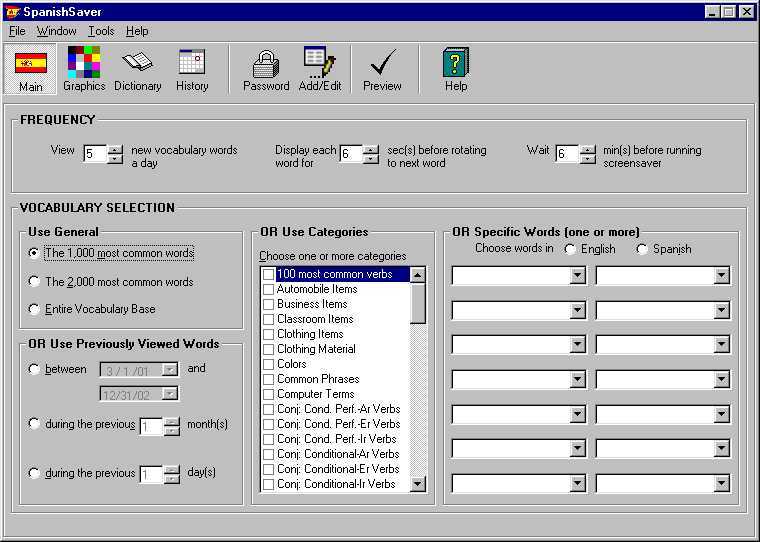This screenshot has width=760, height=542.
Task: Check Conj: Cond. Perf.-Ar Verbs
Action: (268, 410)
